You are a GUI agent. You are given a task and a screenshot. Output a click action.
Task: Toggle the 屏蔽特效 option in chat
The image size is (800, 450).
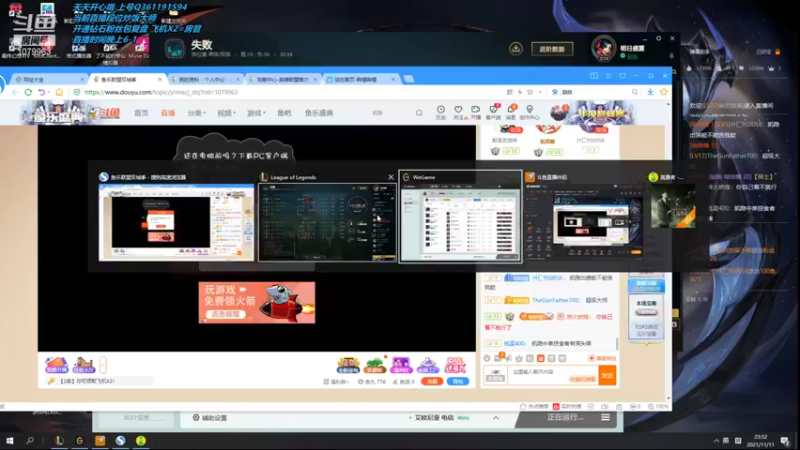602,358
